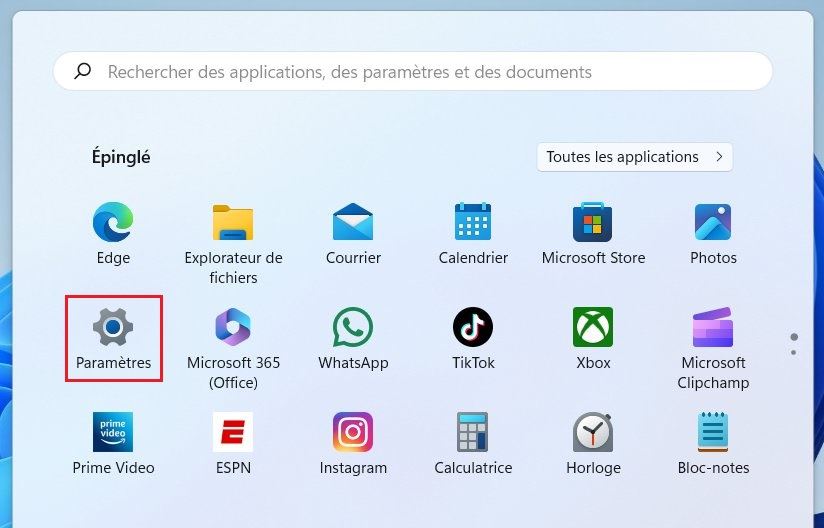
Task: Open the Calculatrice app
Action: pyautogui.click(x=473, y=443)
